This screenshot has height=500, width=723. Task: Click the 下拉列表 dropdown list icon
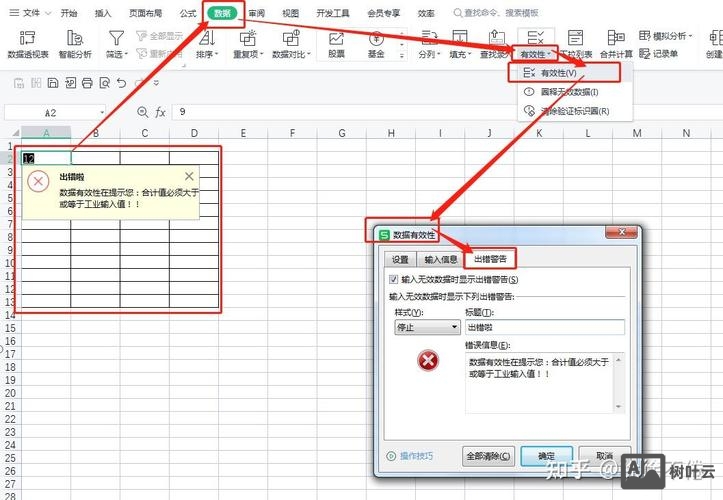575,38
